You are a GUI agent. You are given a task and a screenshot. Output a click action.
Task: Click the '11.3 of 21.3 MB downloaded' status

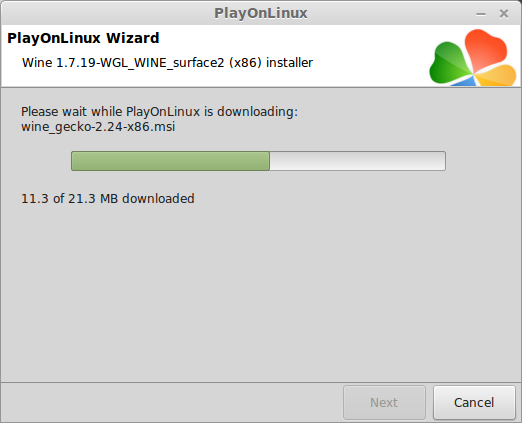pos(108,199)
